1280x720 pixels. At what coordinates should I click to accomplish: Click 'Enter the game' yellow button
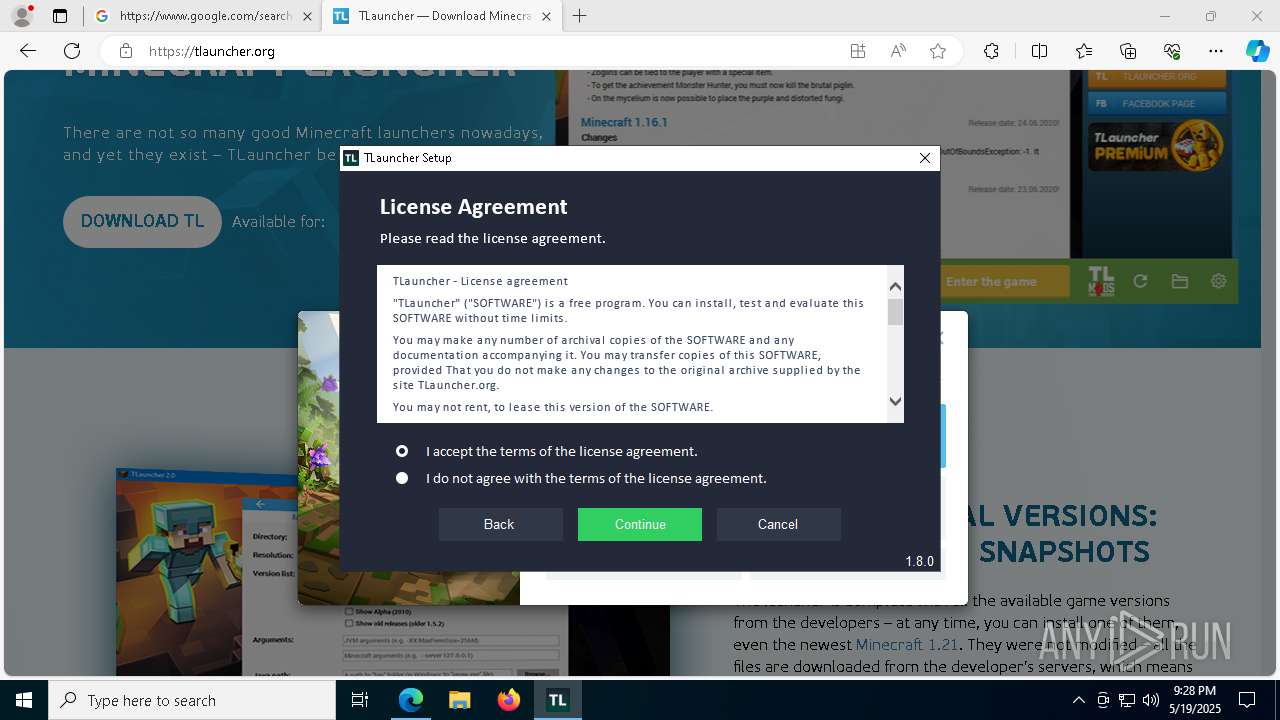tap(1004, 281)
